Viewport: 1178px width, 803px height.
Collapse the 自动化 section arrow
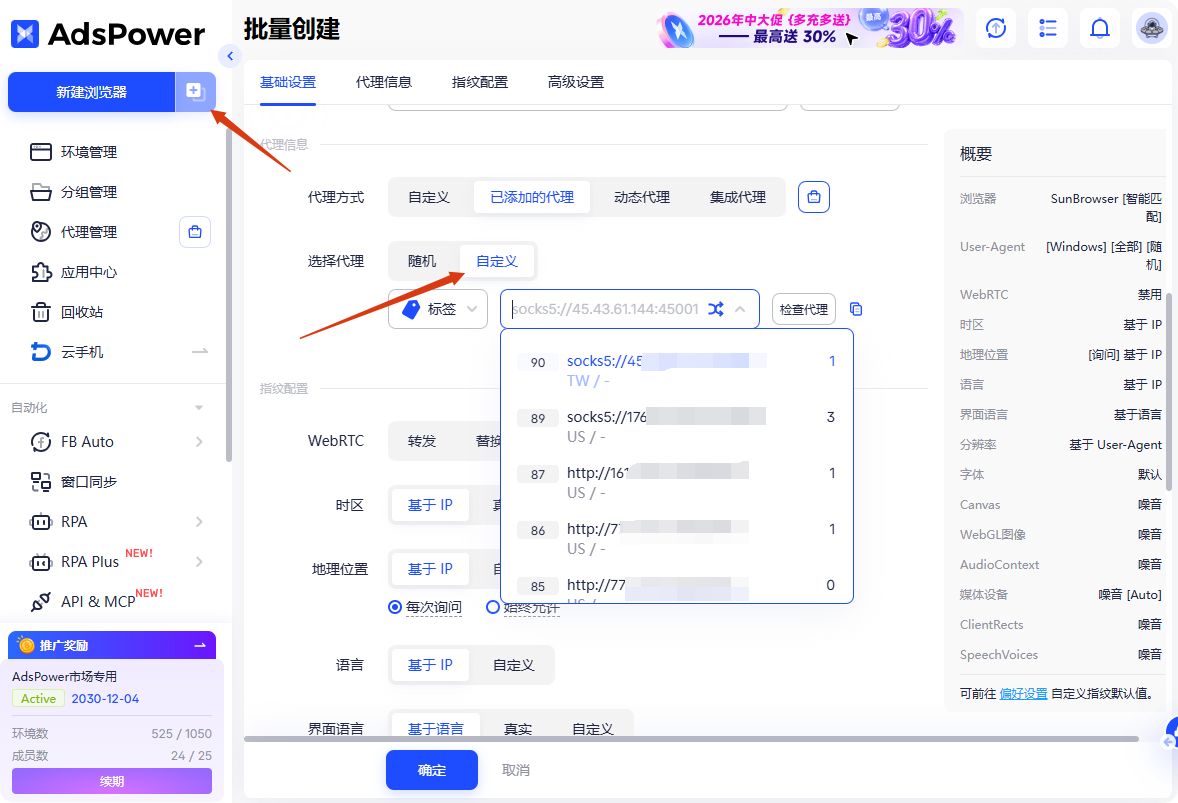point(199,407)
